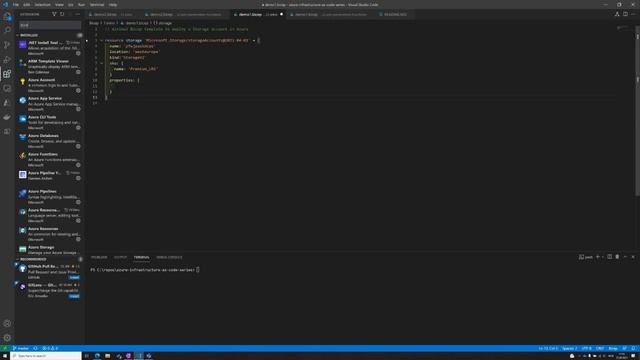Kill terminal with trash icon
The height and width of the screenshot is (360, 640).
[617, 257]
